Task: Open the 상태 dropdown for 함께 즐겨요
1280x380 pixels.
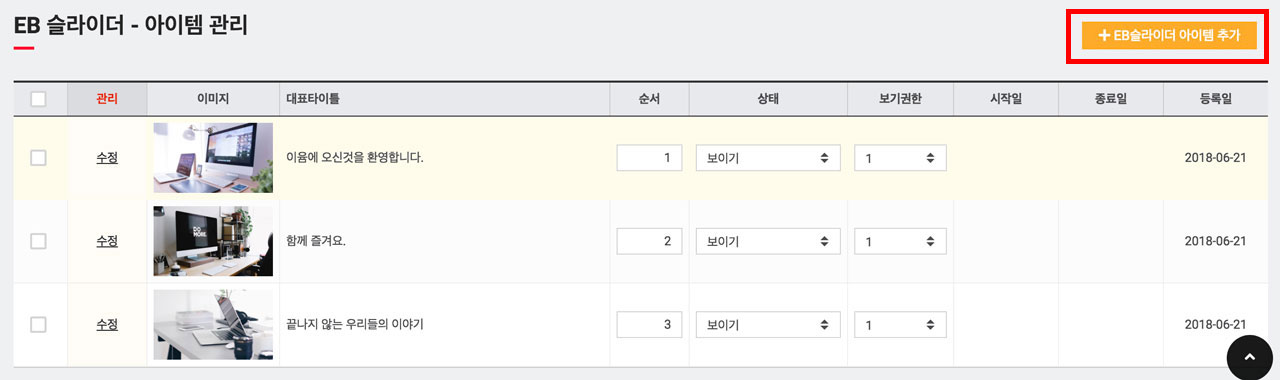Action: coord(768,241)
